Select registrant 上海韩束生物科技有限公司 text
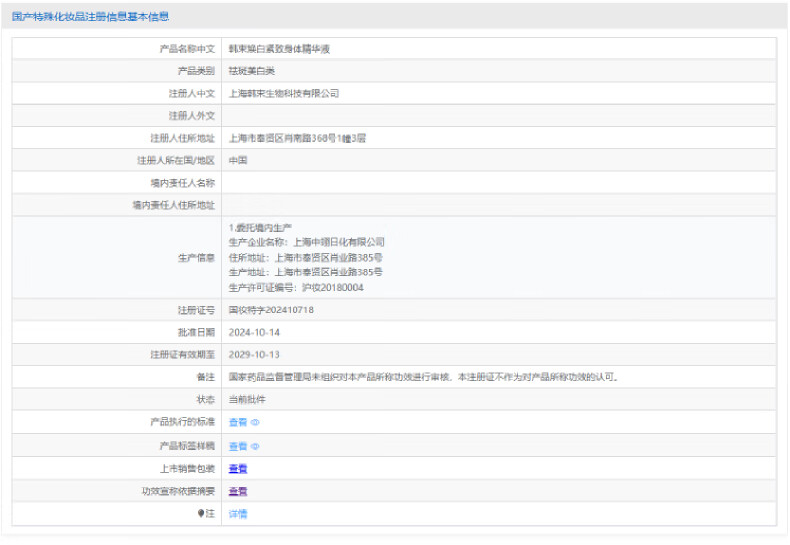Screen dimensions: 790x545 pos(284,93)
